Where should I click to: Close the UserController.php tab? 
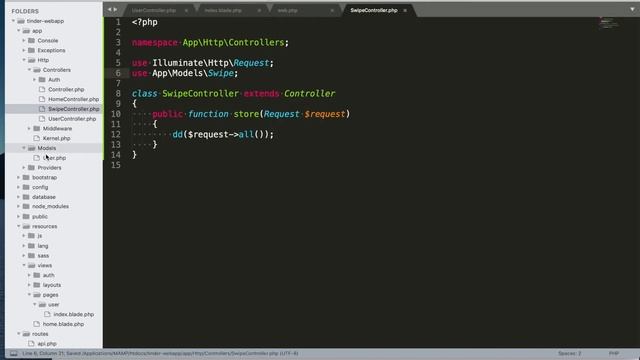(186, 10)
